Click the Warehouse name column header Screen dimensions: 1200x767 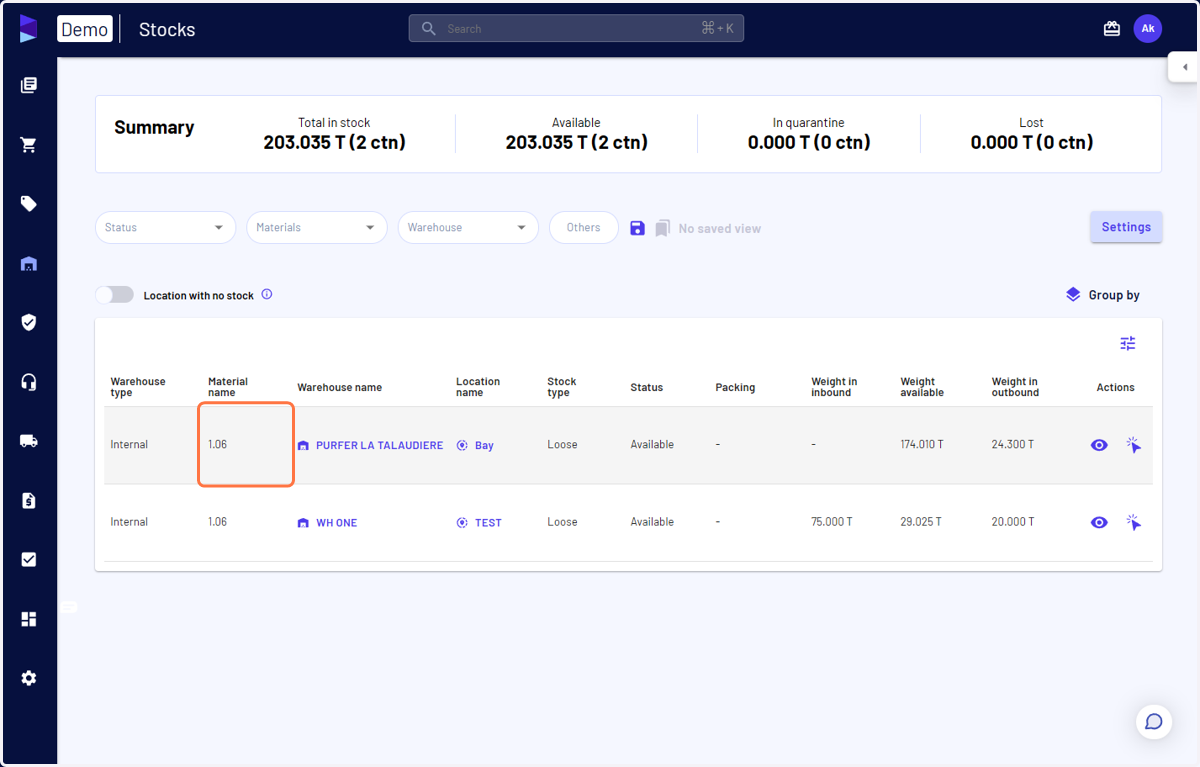point(339,388)
